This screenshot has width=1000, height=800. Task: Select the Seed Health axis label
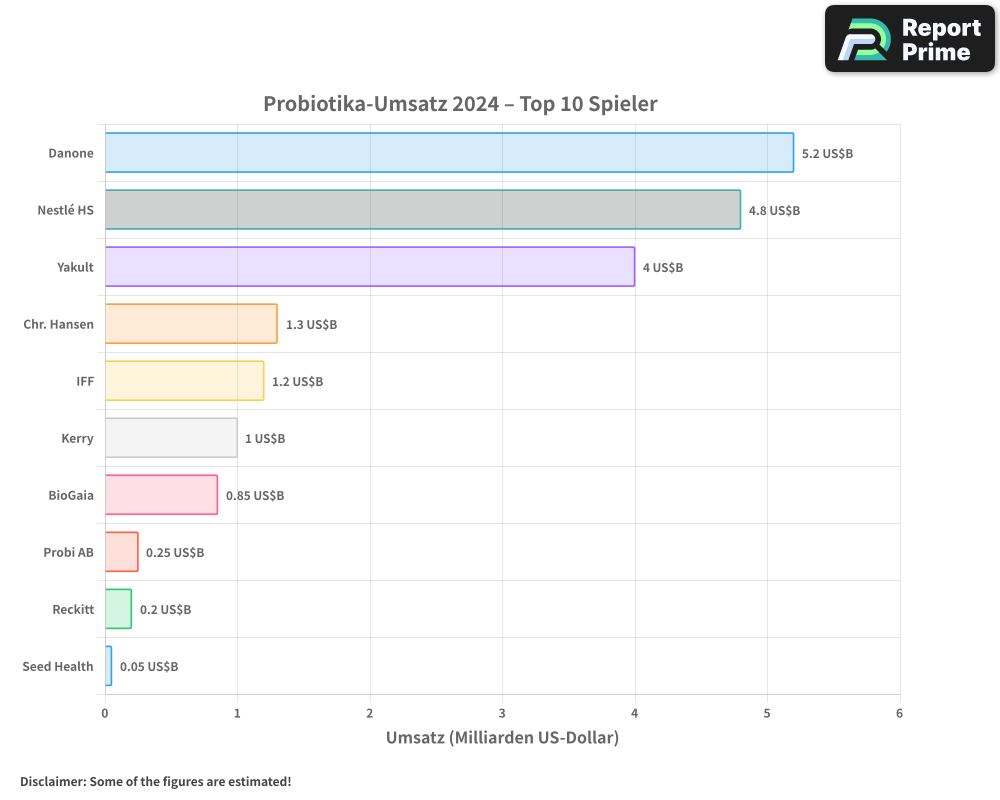(58, 666)
